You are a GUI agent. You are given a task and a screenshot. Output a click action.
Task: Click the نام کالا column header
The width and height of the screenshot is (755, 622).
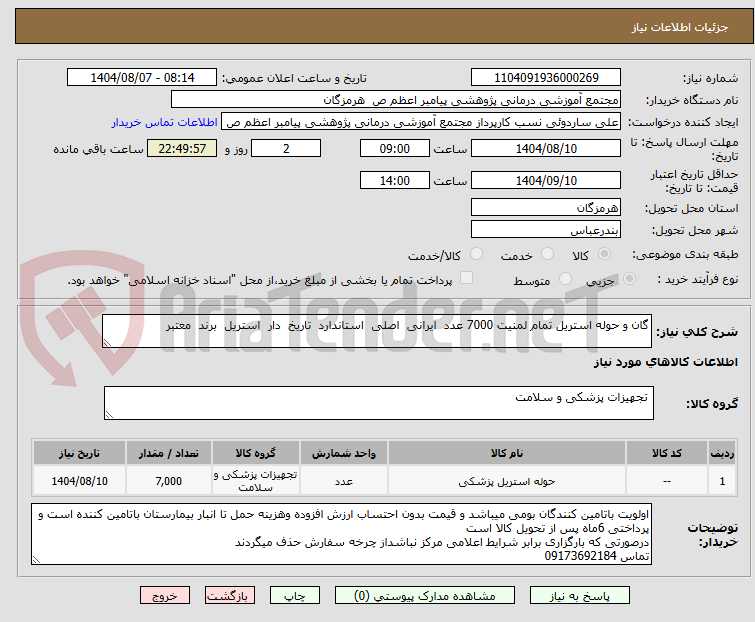pyautogui.click(x=507, y=453)
